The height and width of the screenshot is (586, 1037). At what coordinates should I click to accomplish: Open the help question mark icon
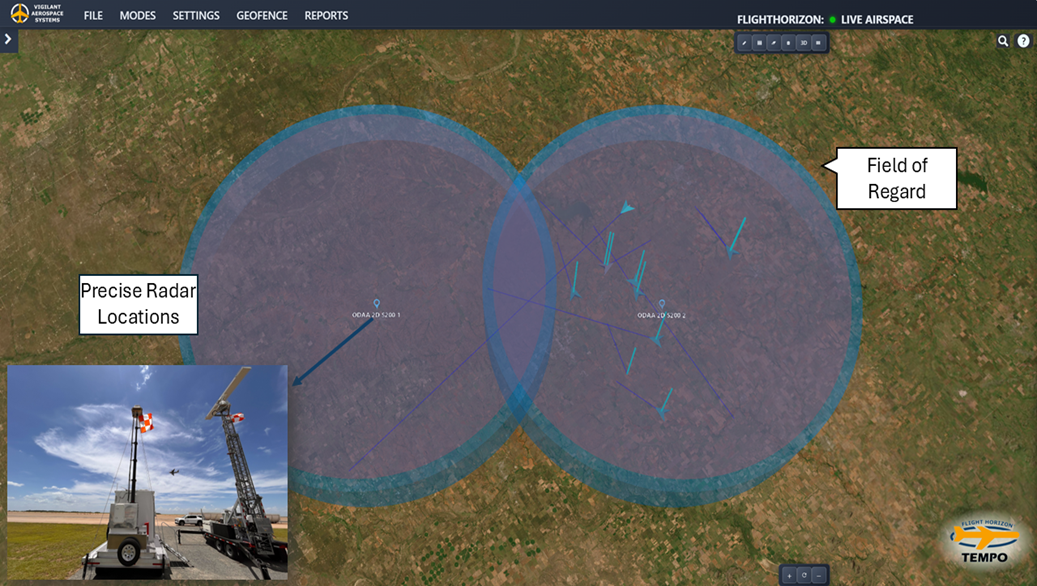tap(1023, 41)
